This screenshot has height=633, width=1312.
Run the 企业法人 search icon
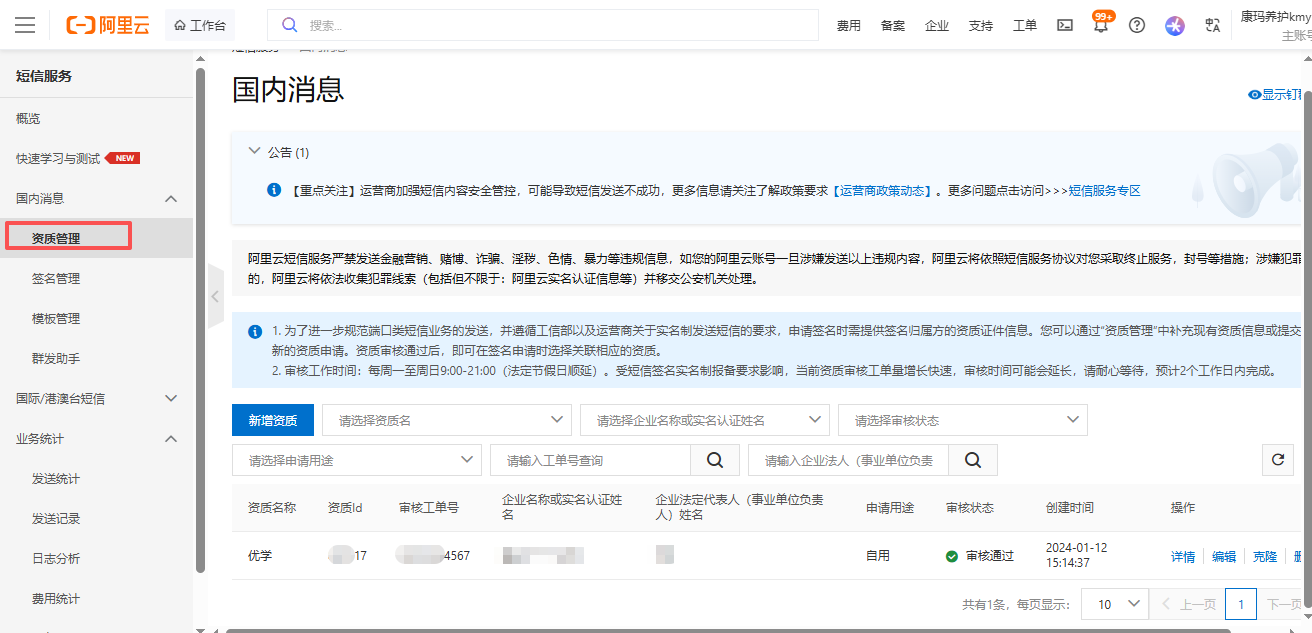[x=971, y=459]
